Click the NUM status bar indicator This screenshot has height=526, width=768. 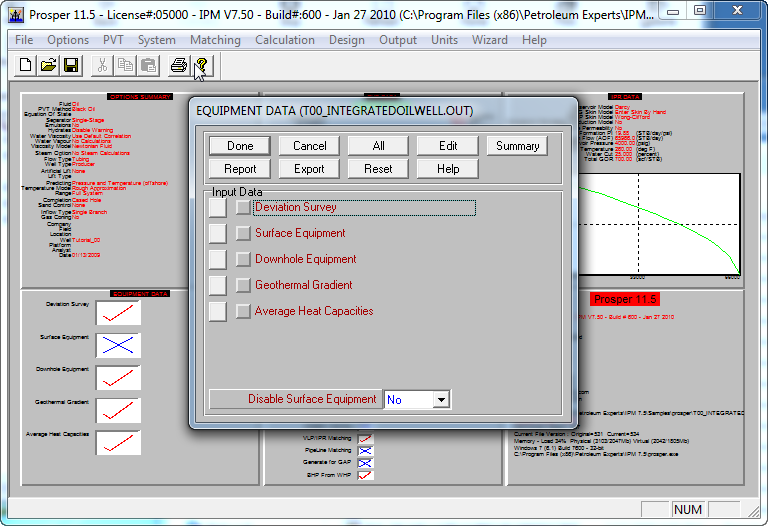coord(688,510)
